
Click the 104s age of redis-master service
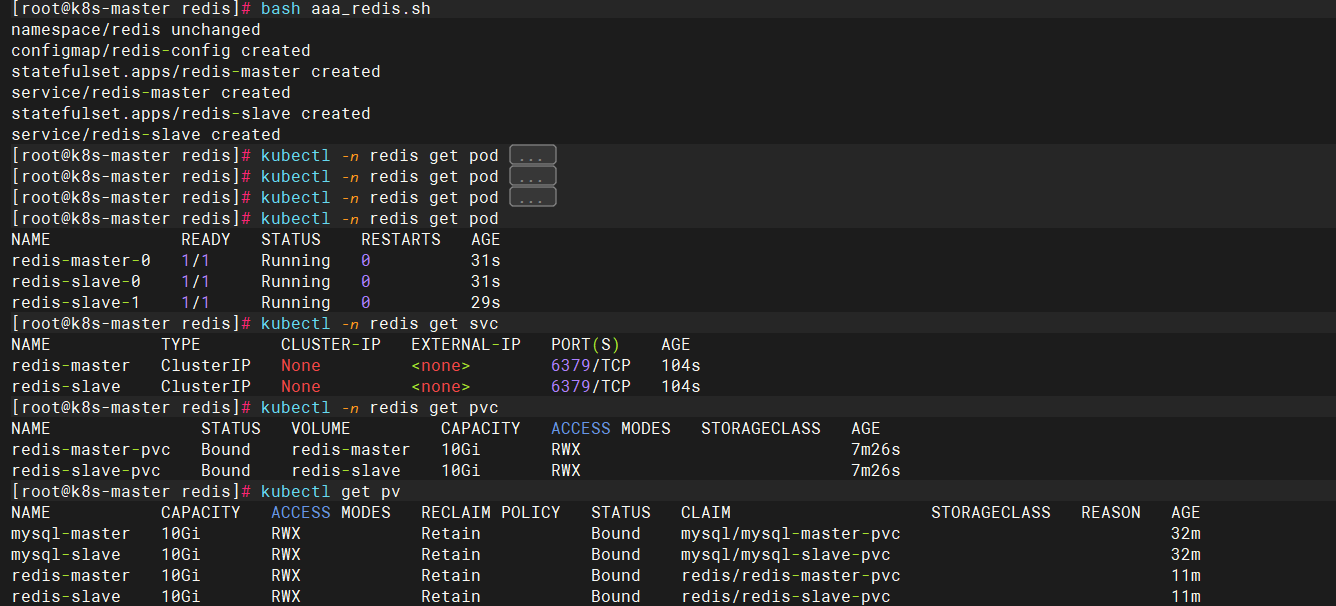pos(681,365)
